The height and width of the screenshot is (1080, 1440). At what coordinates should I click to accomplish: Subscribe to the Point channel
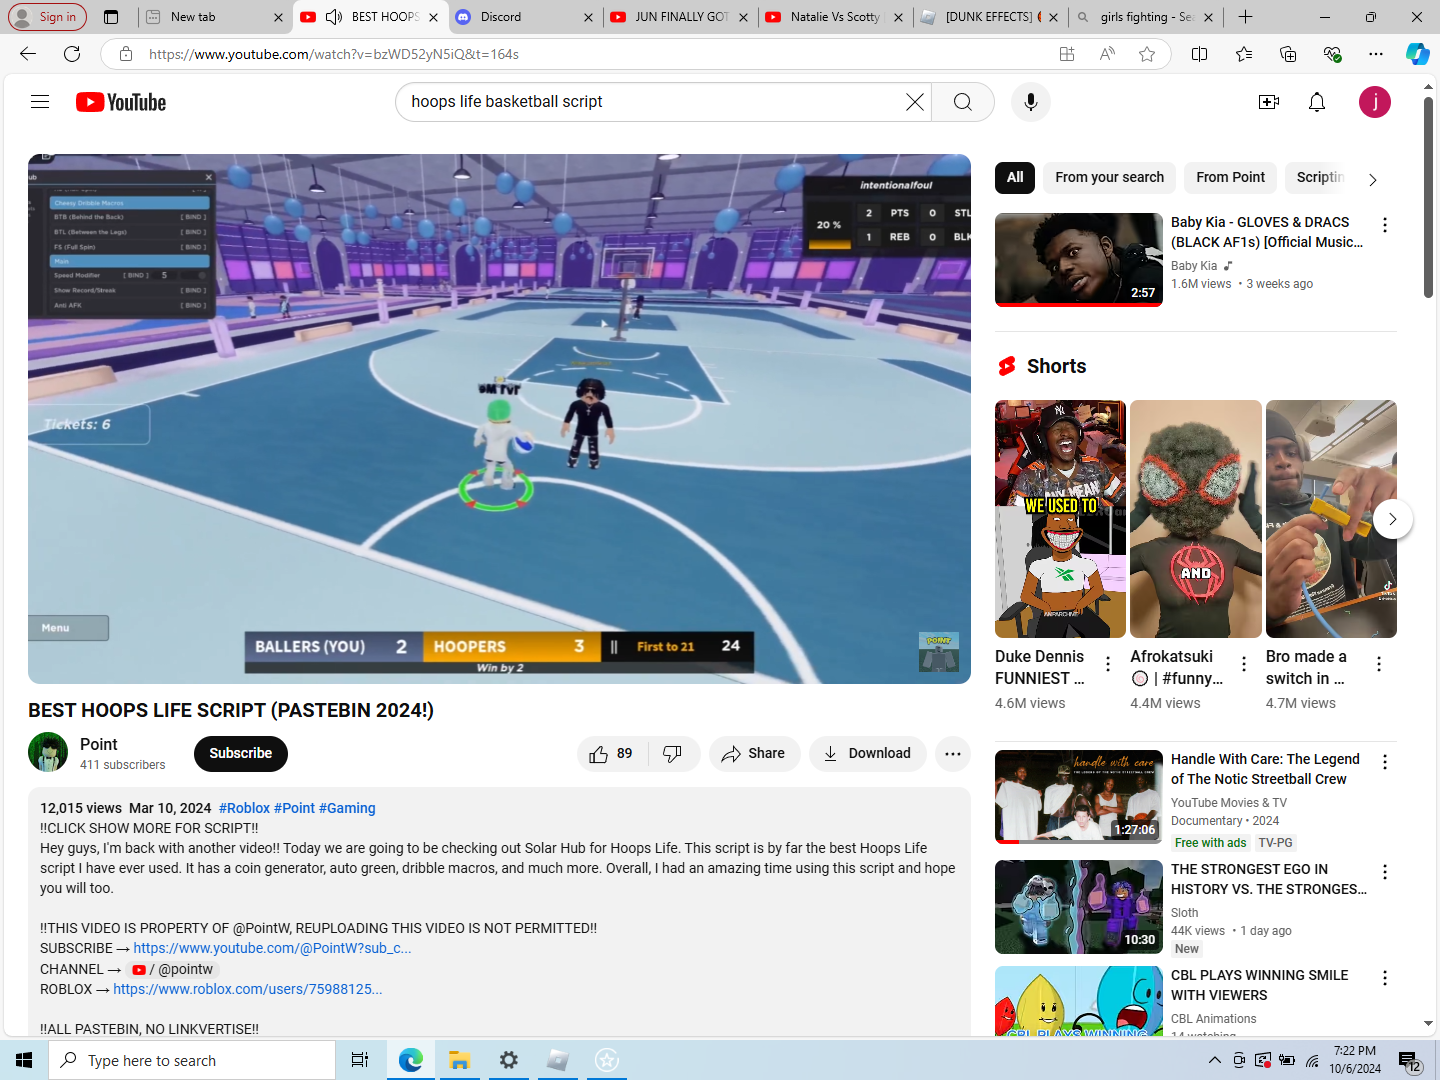coord(241,754)
